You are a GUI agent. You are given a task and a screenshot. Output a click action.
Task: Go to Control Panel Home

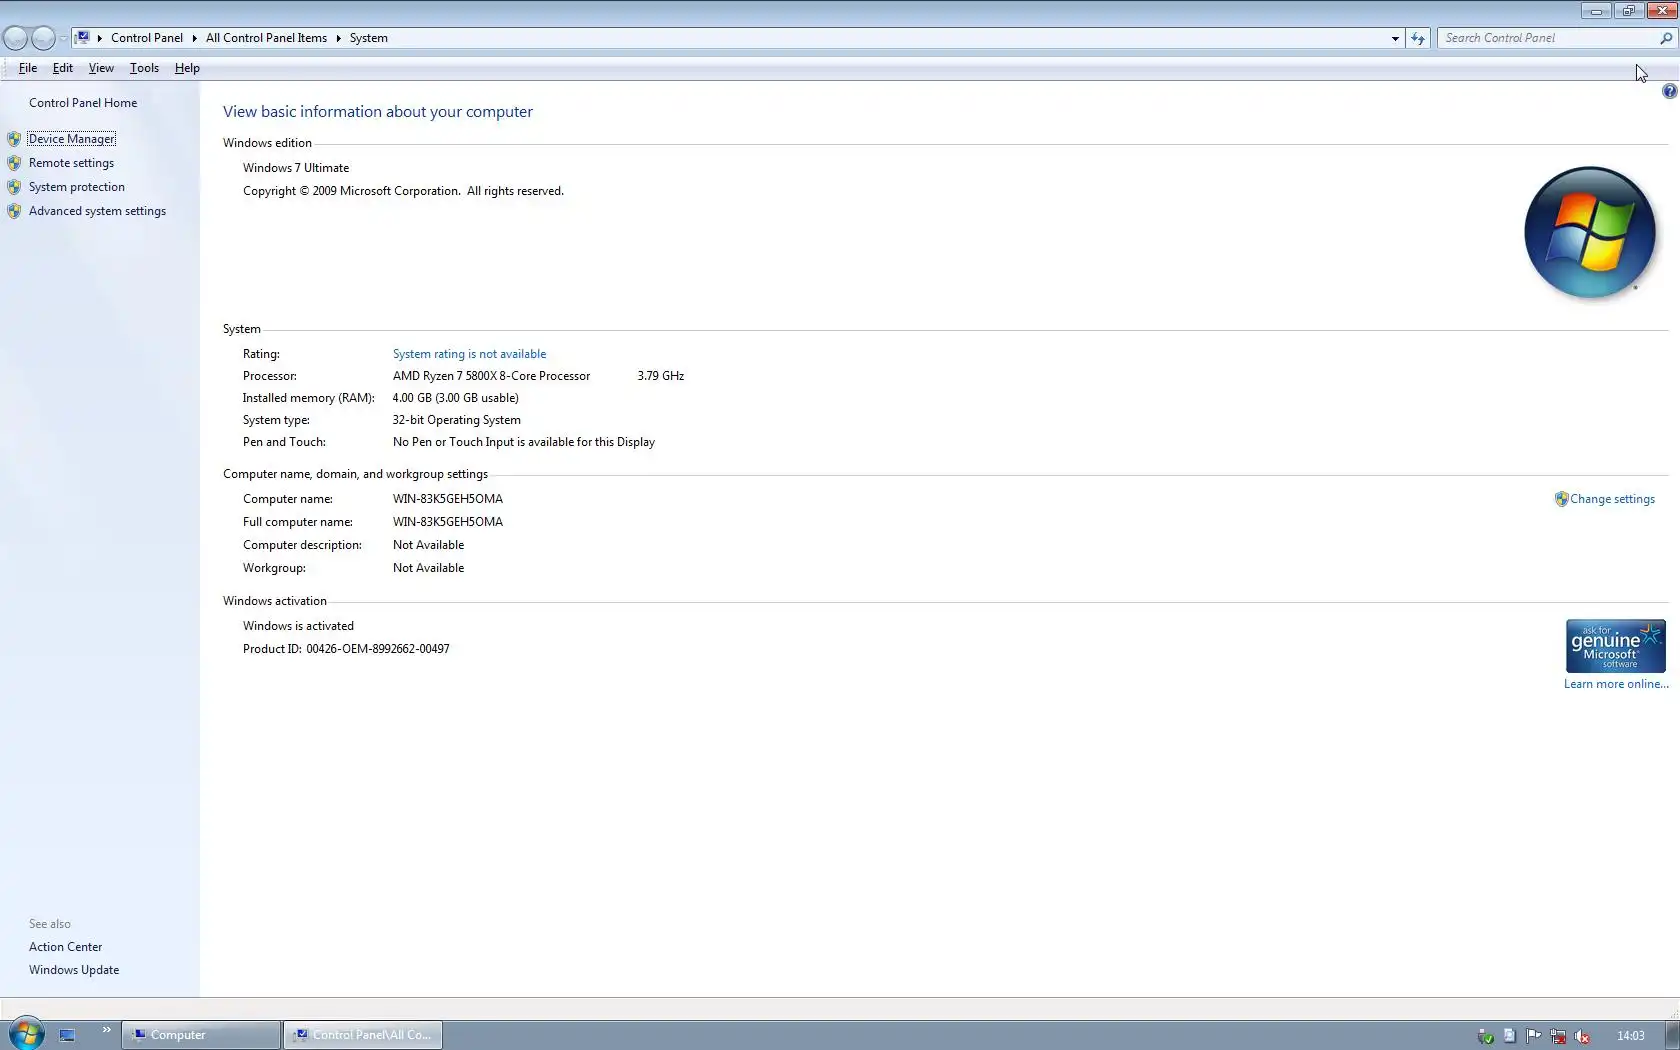pos(83,103)
